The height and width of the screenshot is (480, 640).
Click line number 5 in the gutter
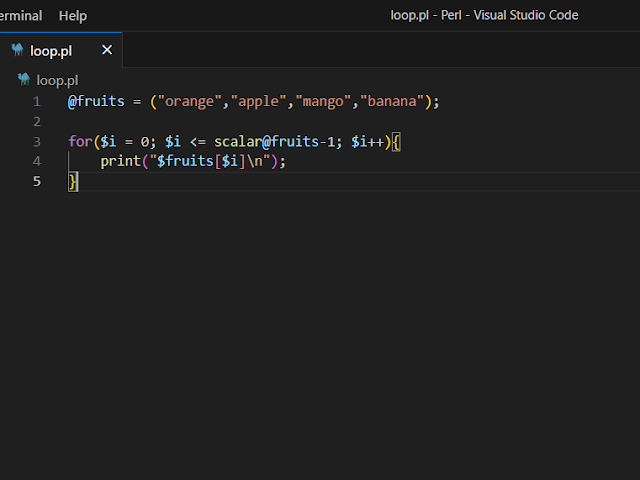pos(37,181)
